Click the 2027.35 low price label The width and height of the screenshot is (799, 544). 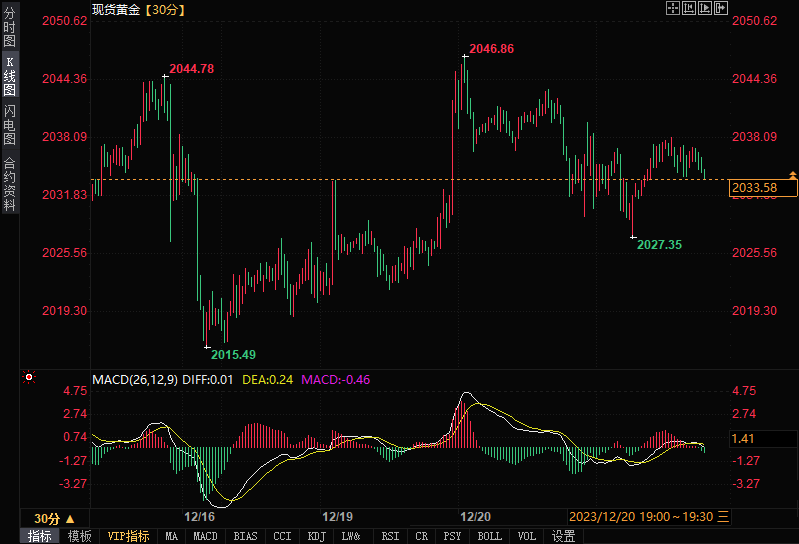point(659,244)
